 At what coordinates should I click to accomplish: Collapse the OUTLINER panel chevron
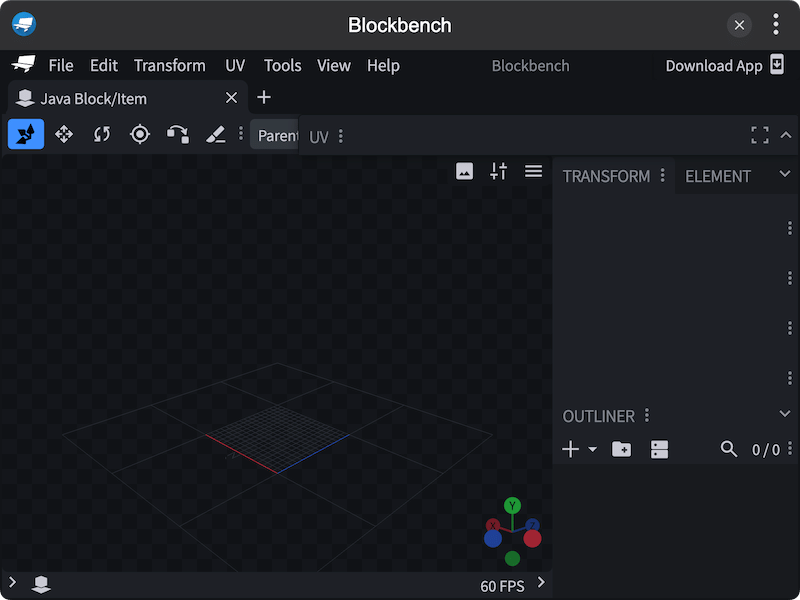pyautogui.click(x=785, y=413)
